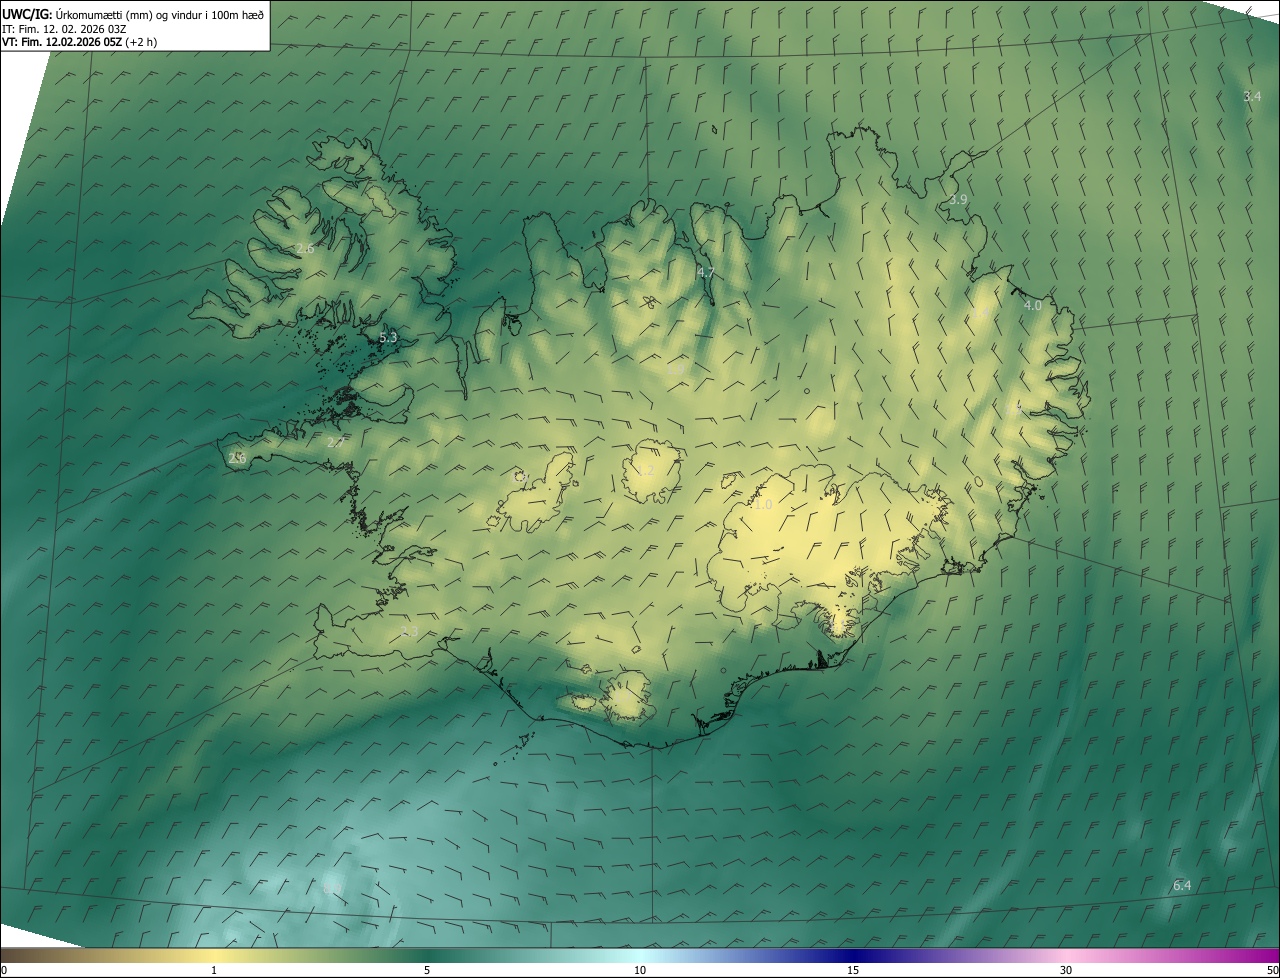Click the 1.2 value label on Hofsjökull glacier
This screenshot has width=1280, height=978.
tap(645, 471)
